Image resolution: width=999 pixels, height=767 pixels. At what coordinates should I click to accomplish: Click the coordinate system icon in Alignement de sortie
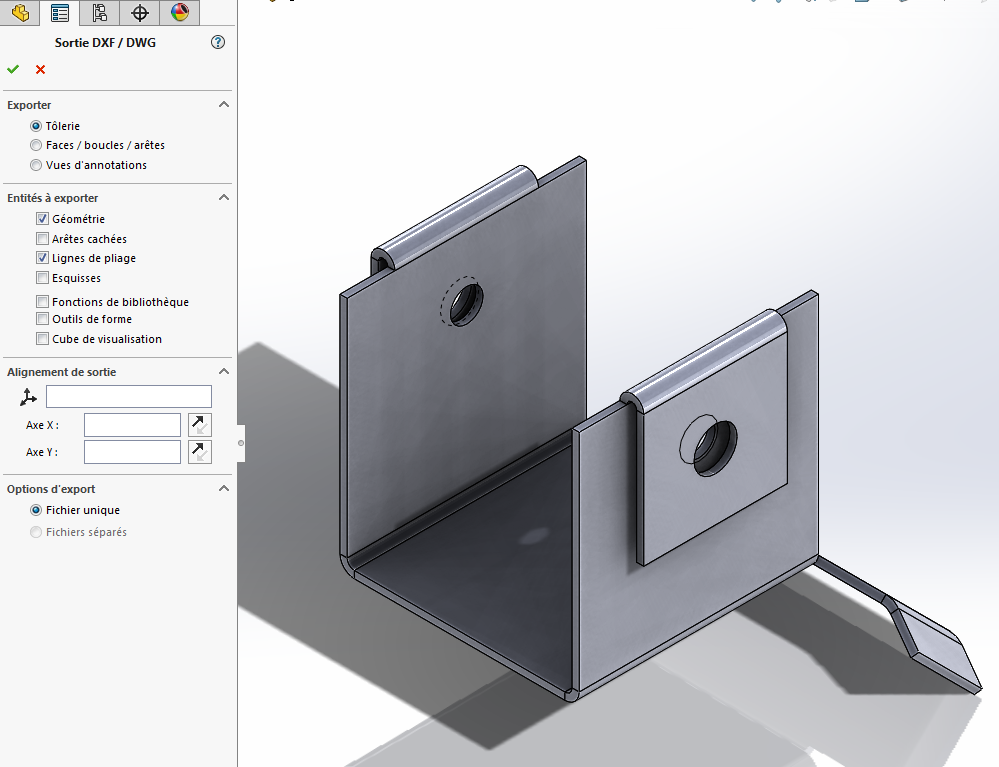28,397
